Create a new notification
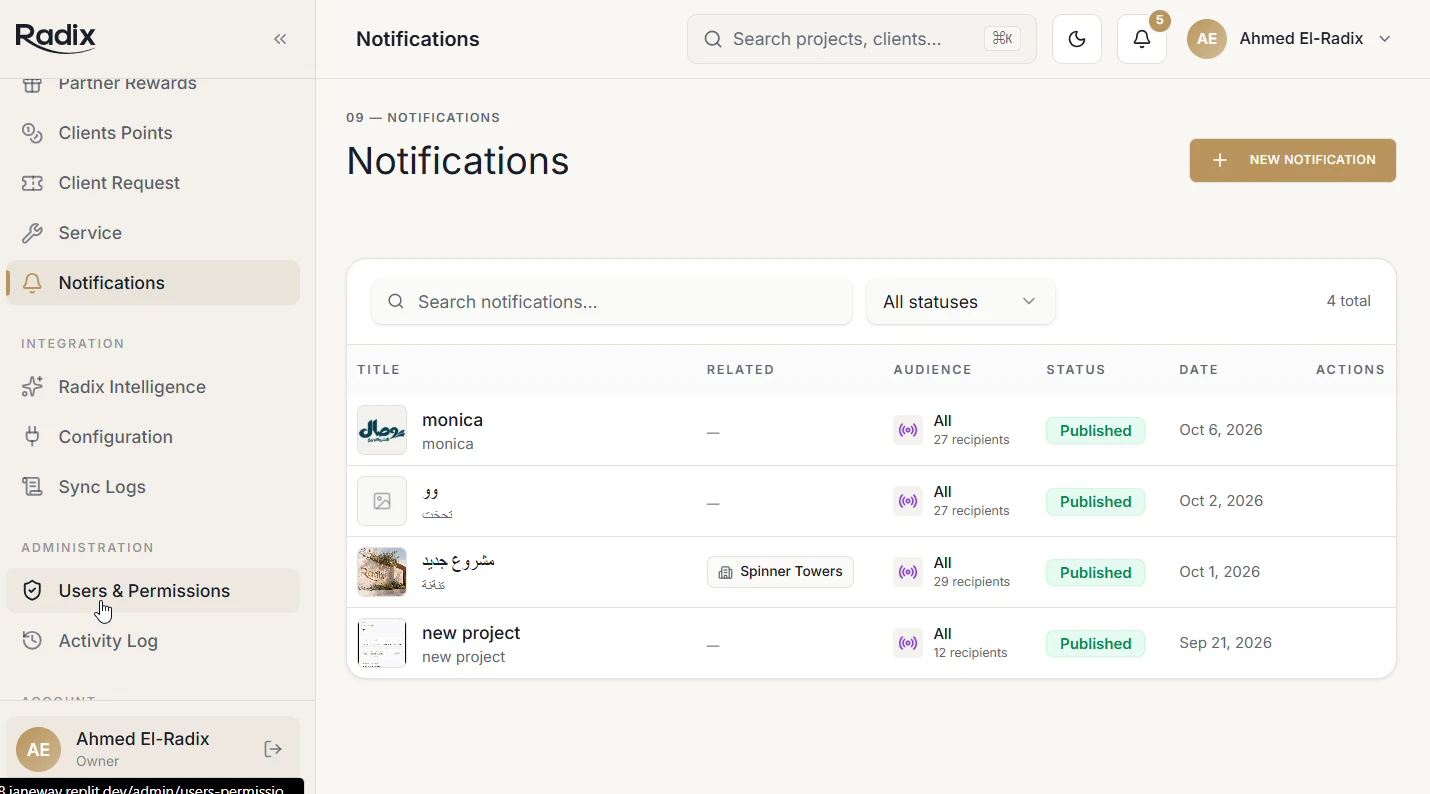This screenshot has height=794, width=1430. pyautogui.click(x=1293, y=160)
